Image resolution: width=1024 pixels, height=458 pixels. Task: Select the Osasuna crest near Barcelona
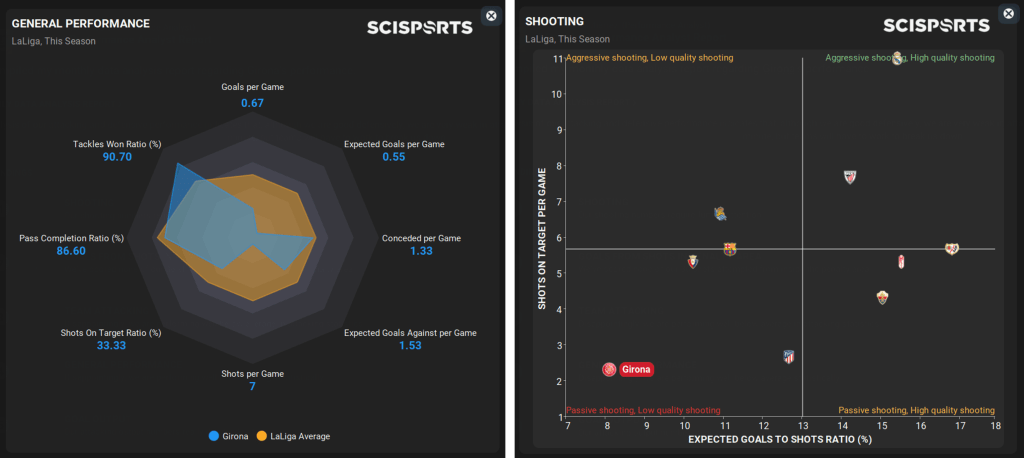pyautogui.click(x=692, y=261)
